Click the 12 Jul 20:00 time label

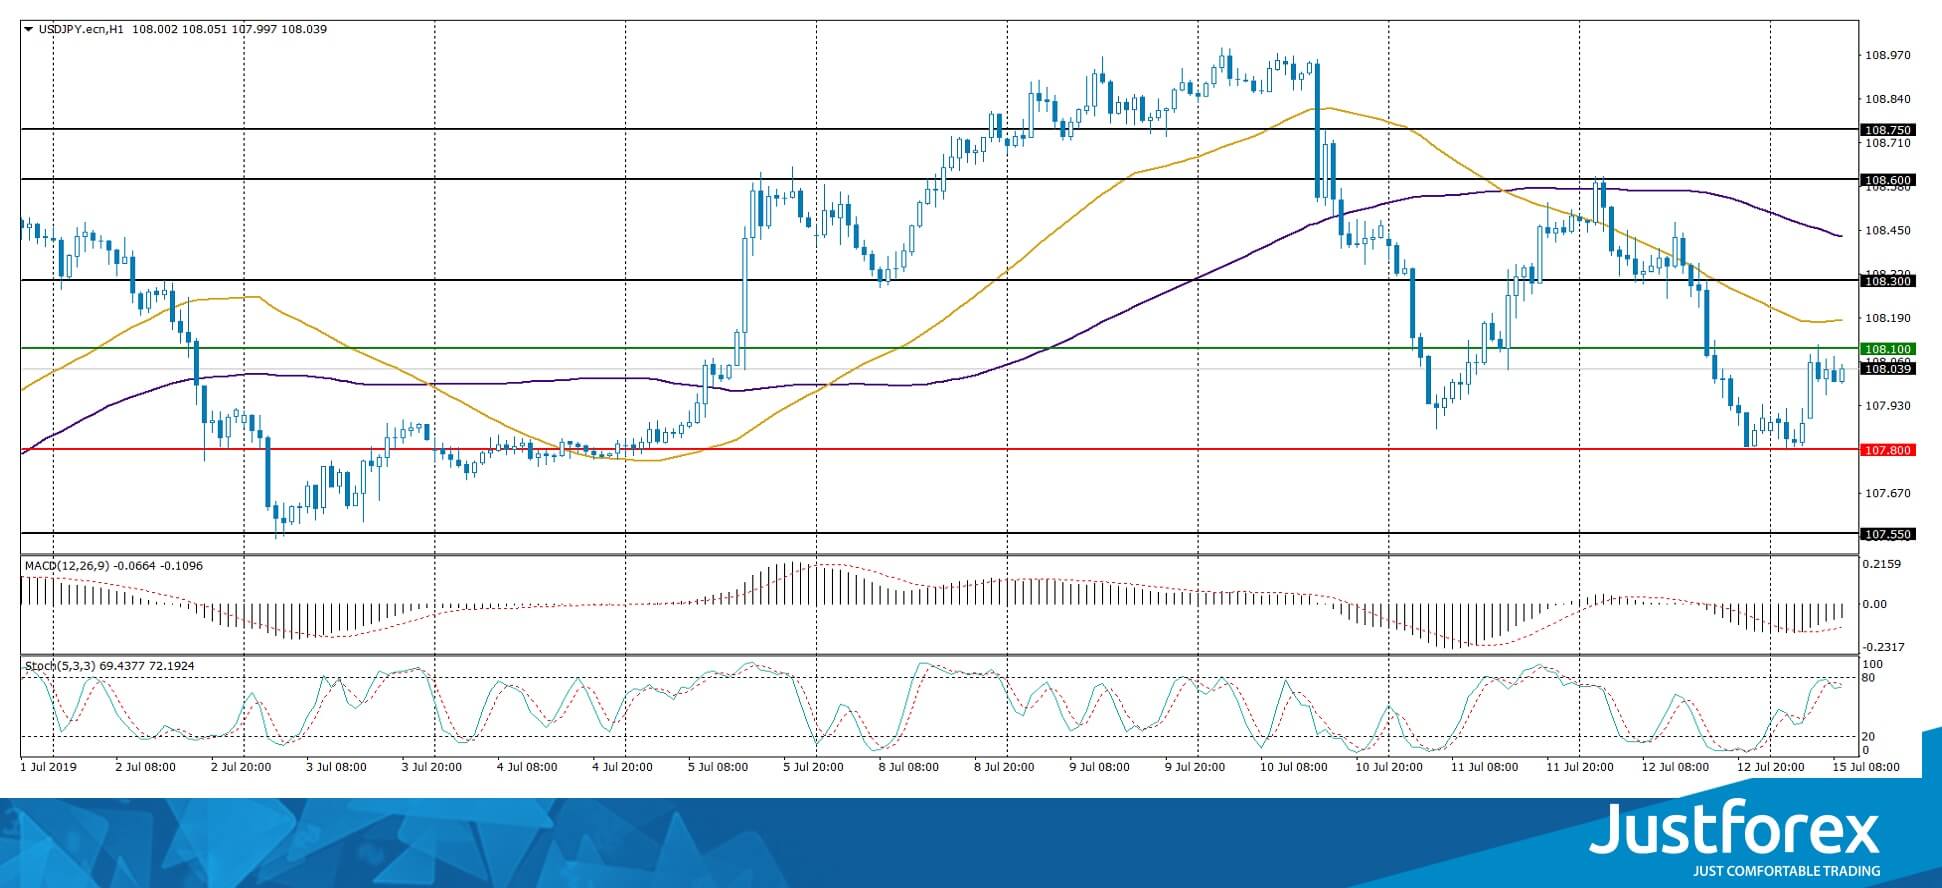point(1771,767)
